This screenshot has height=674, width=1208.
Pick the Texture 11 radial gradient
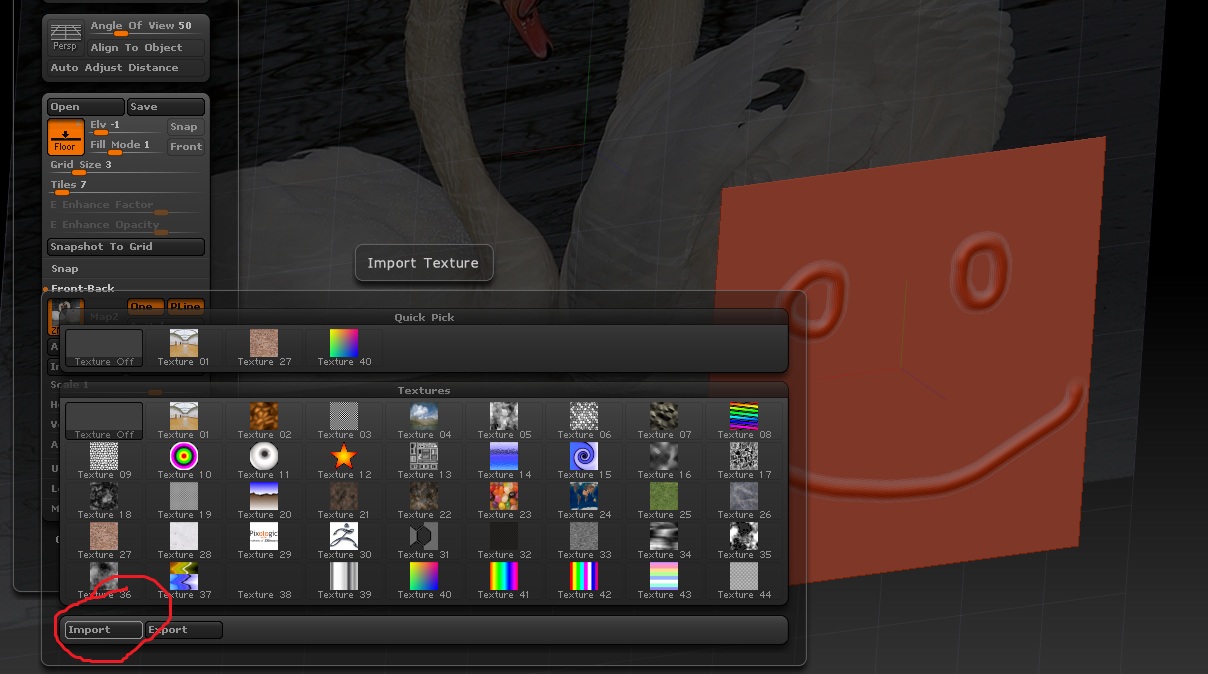pos(264,461)
